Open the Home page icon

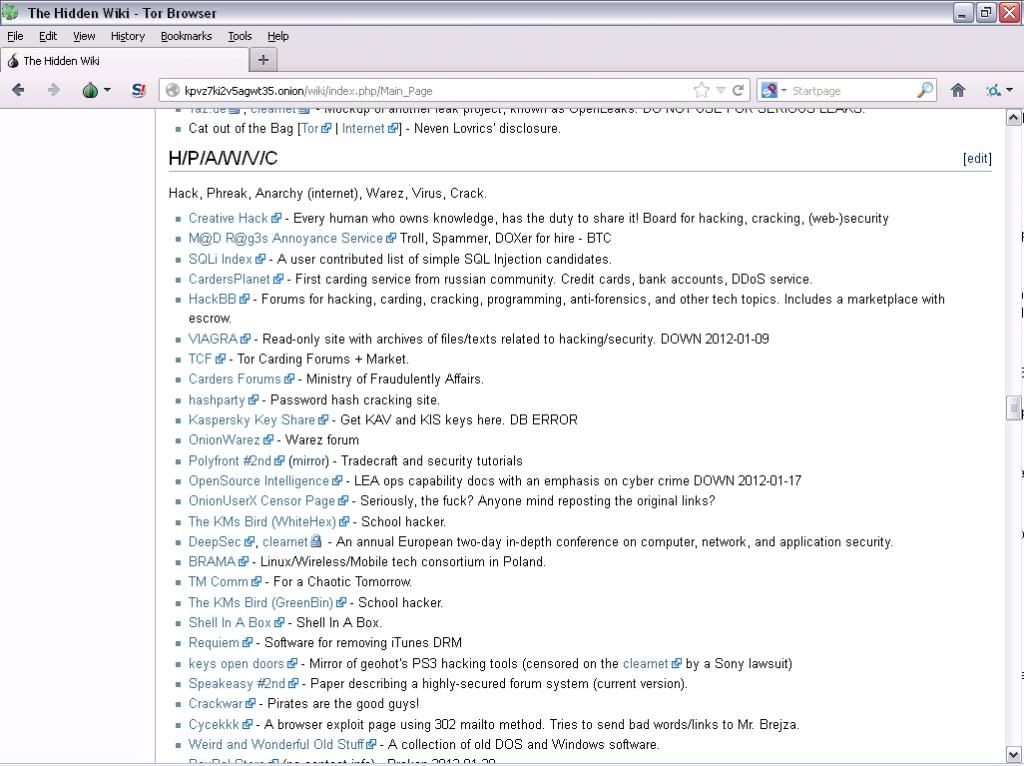click(957, 90)
